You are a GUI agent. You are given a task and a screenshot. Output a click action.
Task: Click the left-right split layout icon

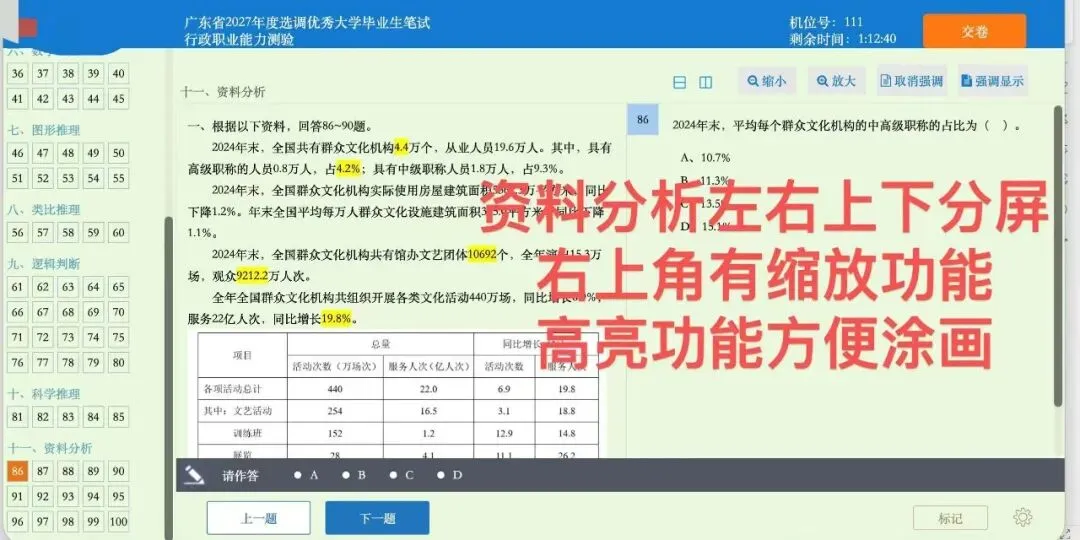[705, 83]
